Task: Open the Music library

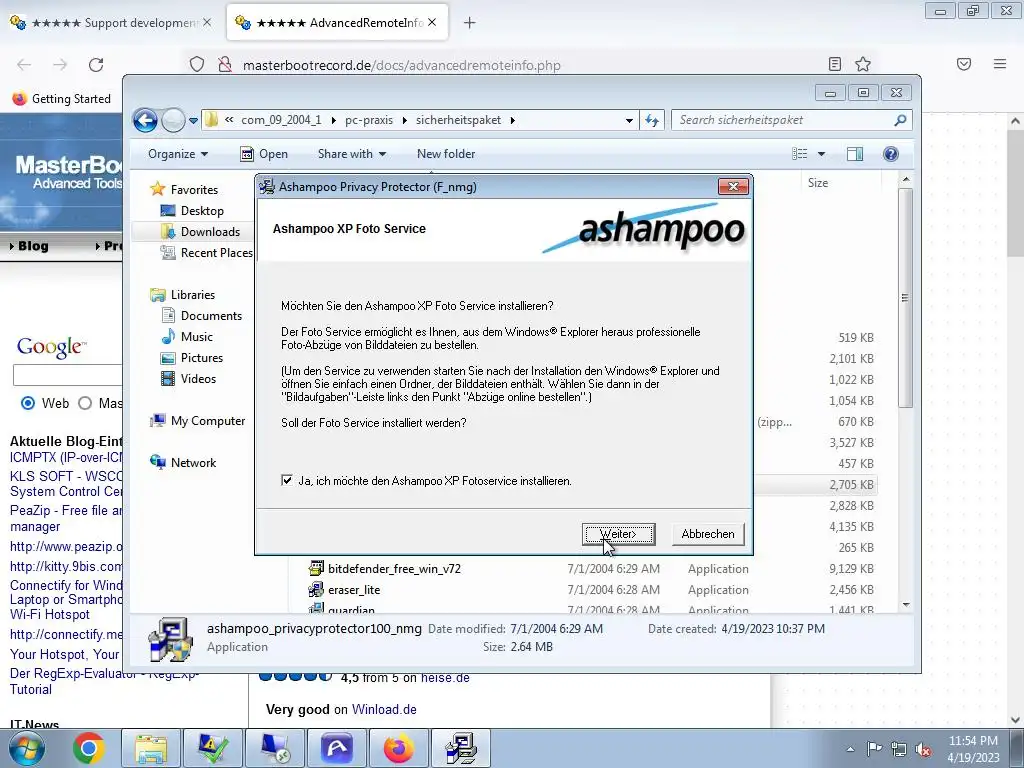Action: pyautogui.click(x=196, y=337)
